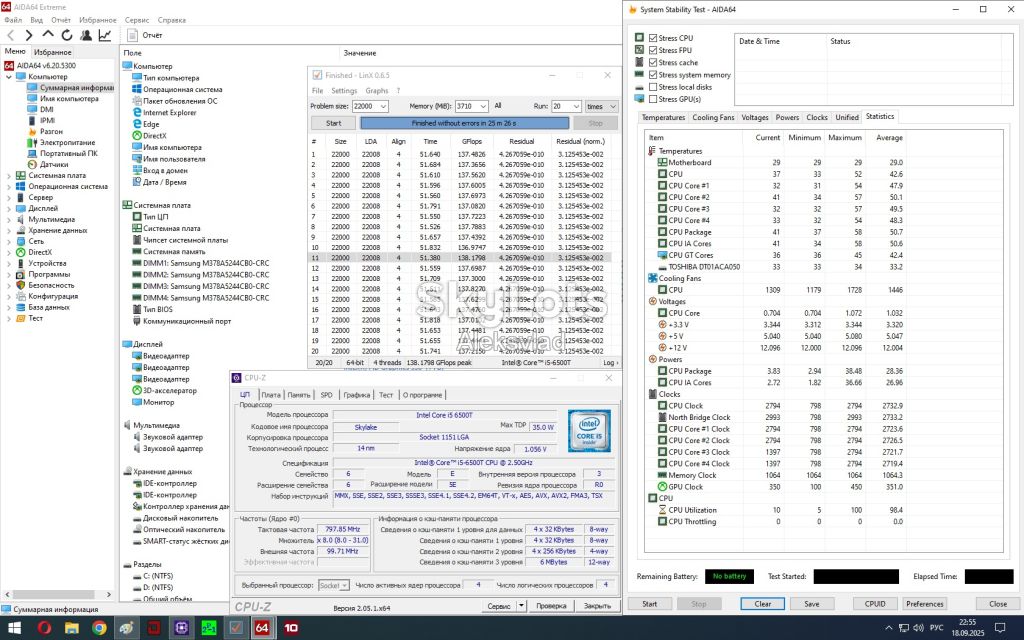Image resolution: width=1024 pixels, height=640 pixels.
Task: Open CPU-Z SPD tab
Action: pos(327,395)
